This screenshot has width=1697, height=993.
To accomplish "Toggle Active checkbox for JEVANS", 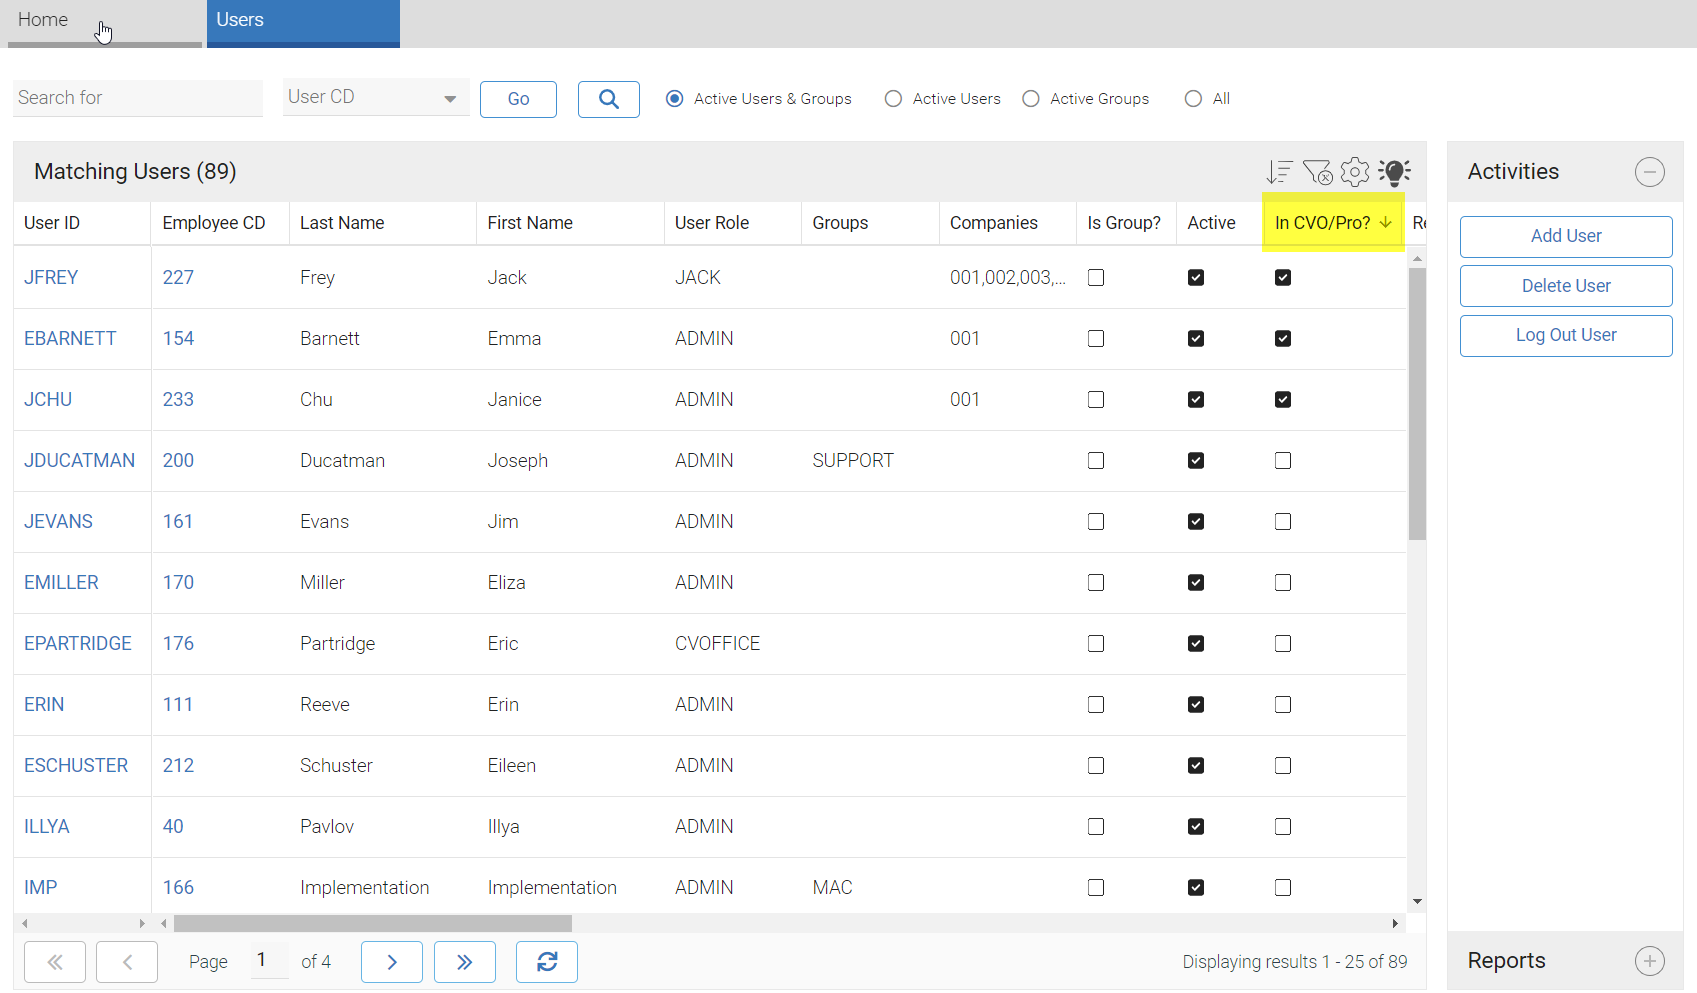I will click(1196, 522).
